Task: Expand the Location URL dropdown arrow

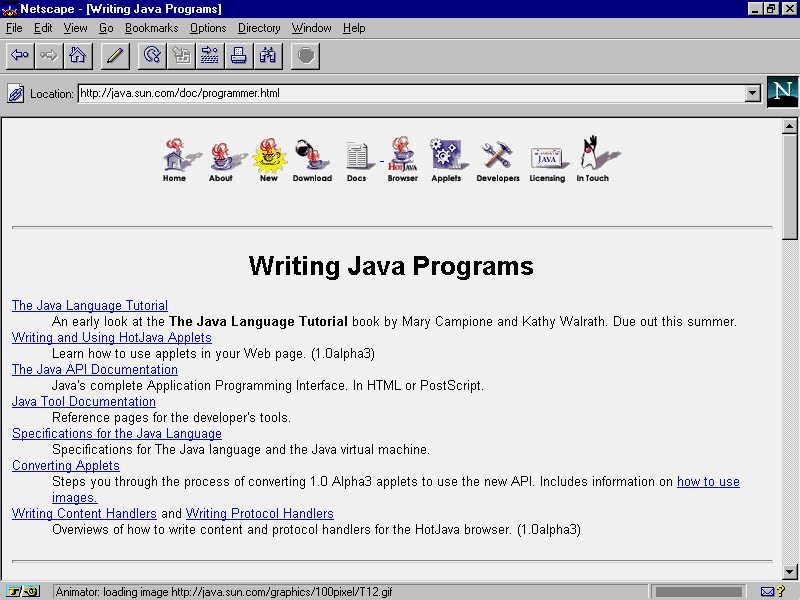Action: coord(753,94)
